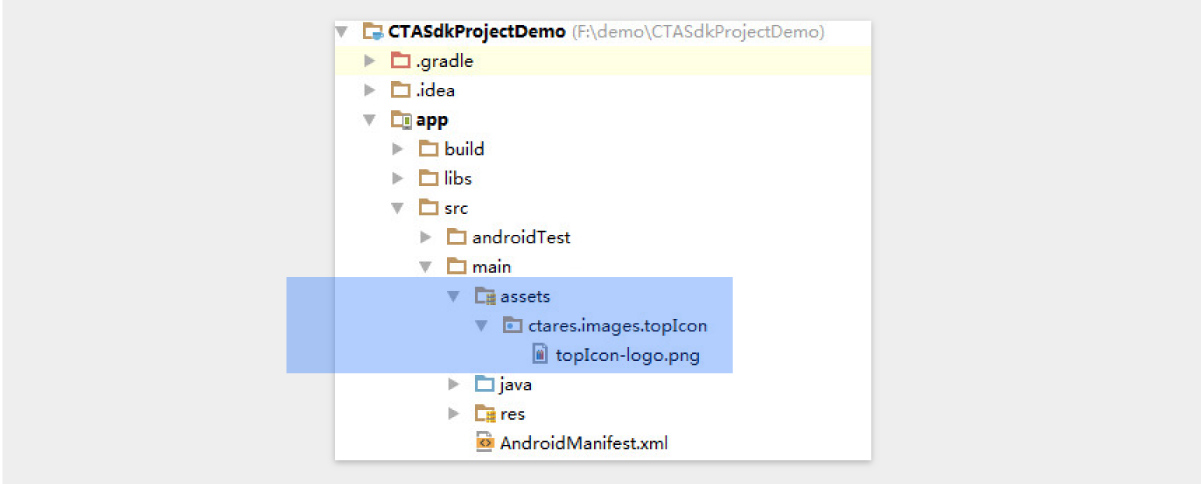Click the CTASdkProjectDemo project module icon

pyautogui.click(x=372, y=32)
